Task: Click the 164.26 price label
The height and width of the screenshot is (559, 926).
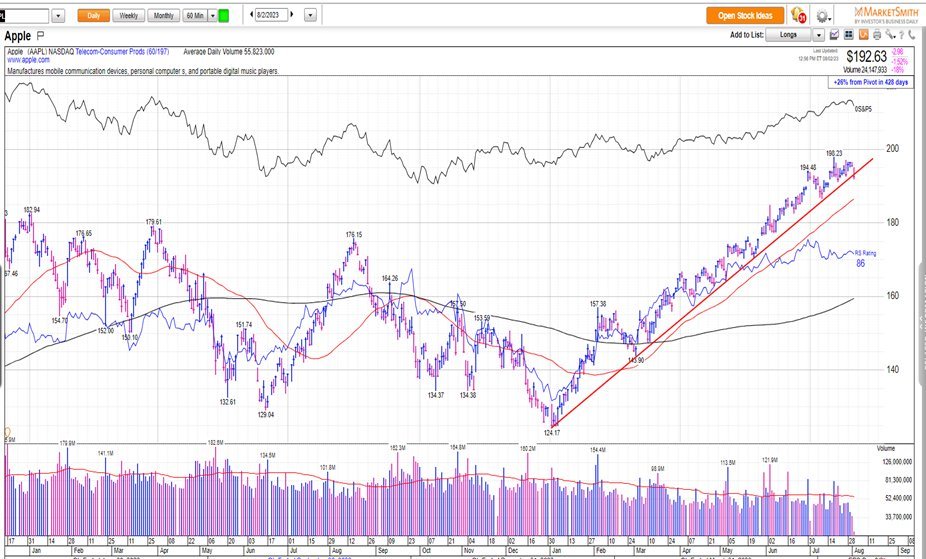Action: 390,279
